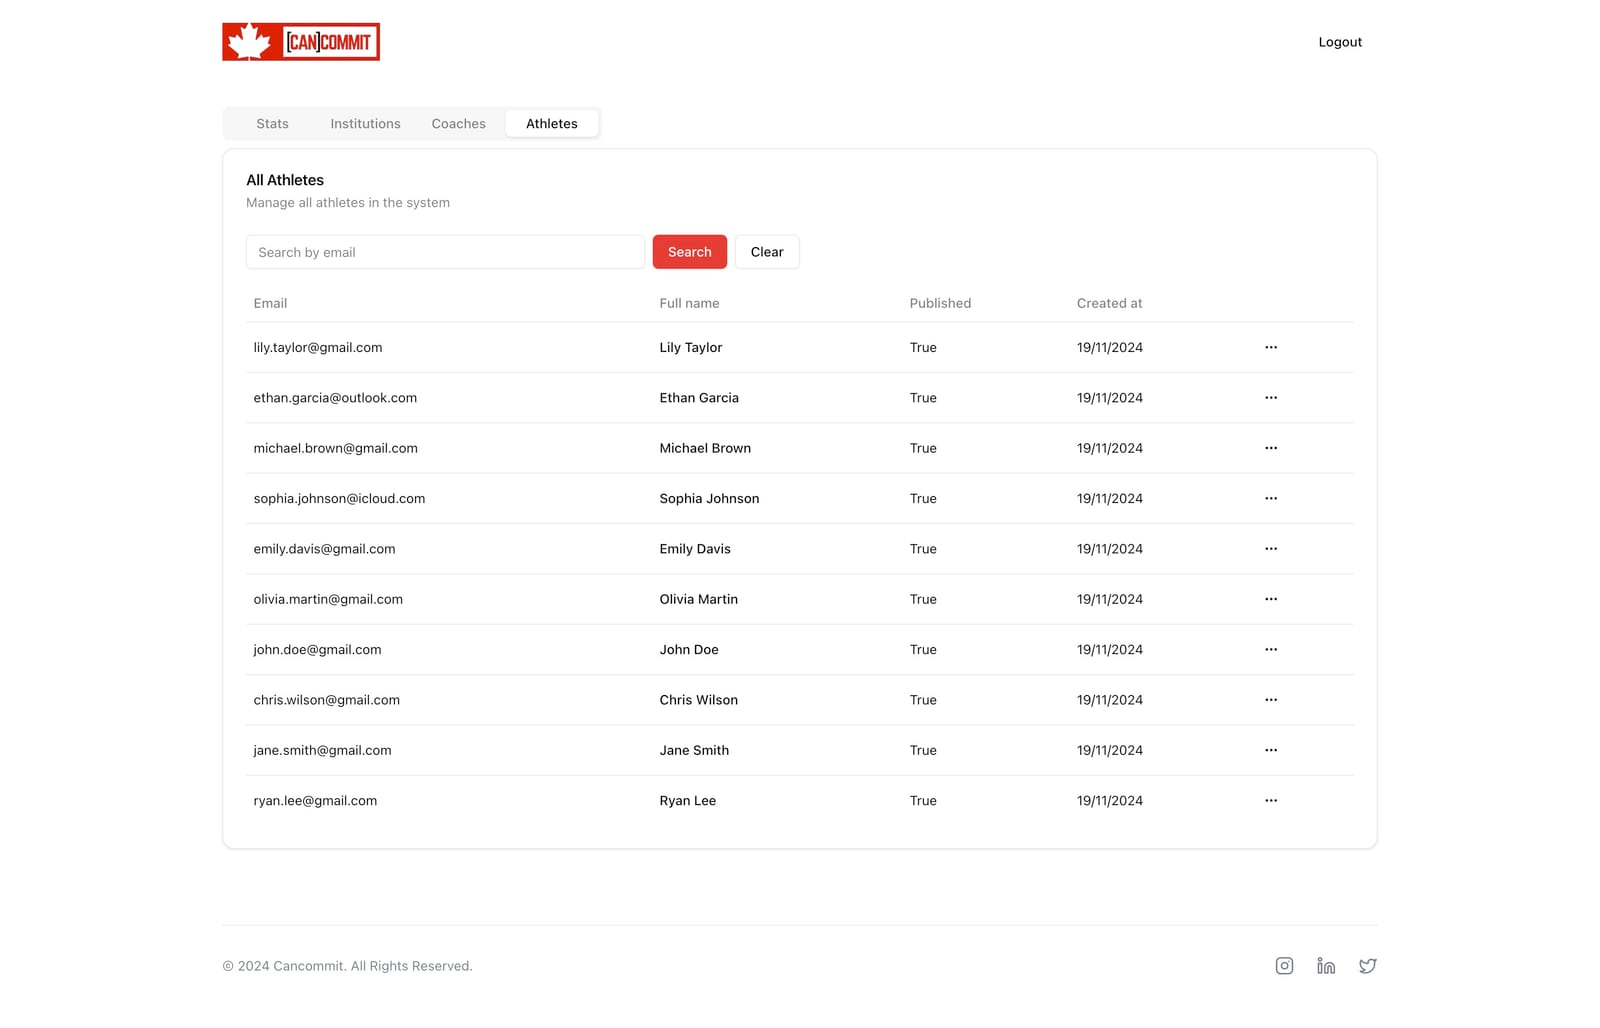Click the name Ryan Lee
Screen dimensions: 1600x1028
(687, 800)
